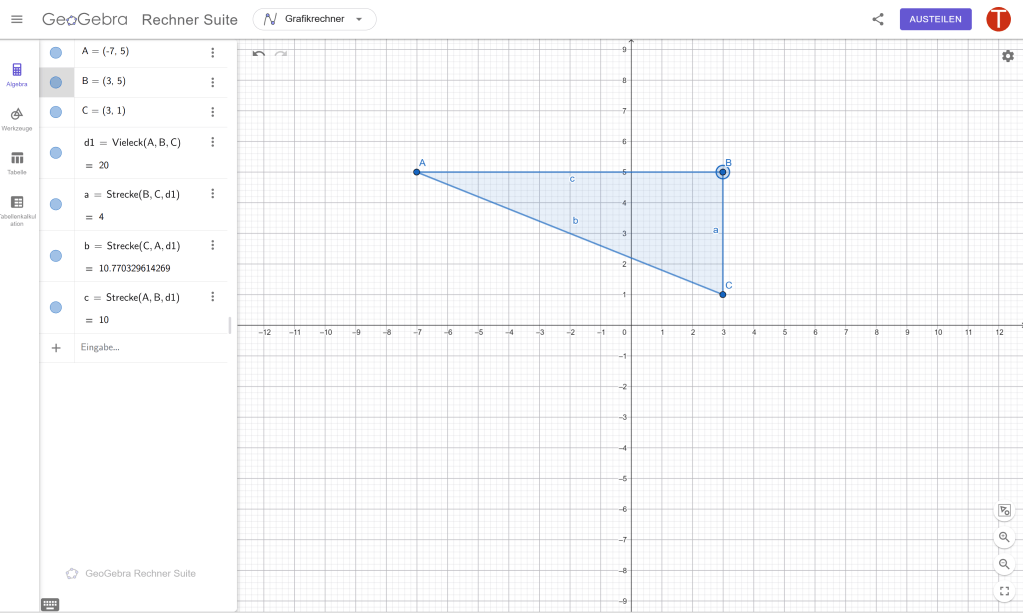Open the hamburger main menu
The width and height of the screenshot is (1023, 613).
tap(16, 19)
